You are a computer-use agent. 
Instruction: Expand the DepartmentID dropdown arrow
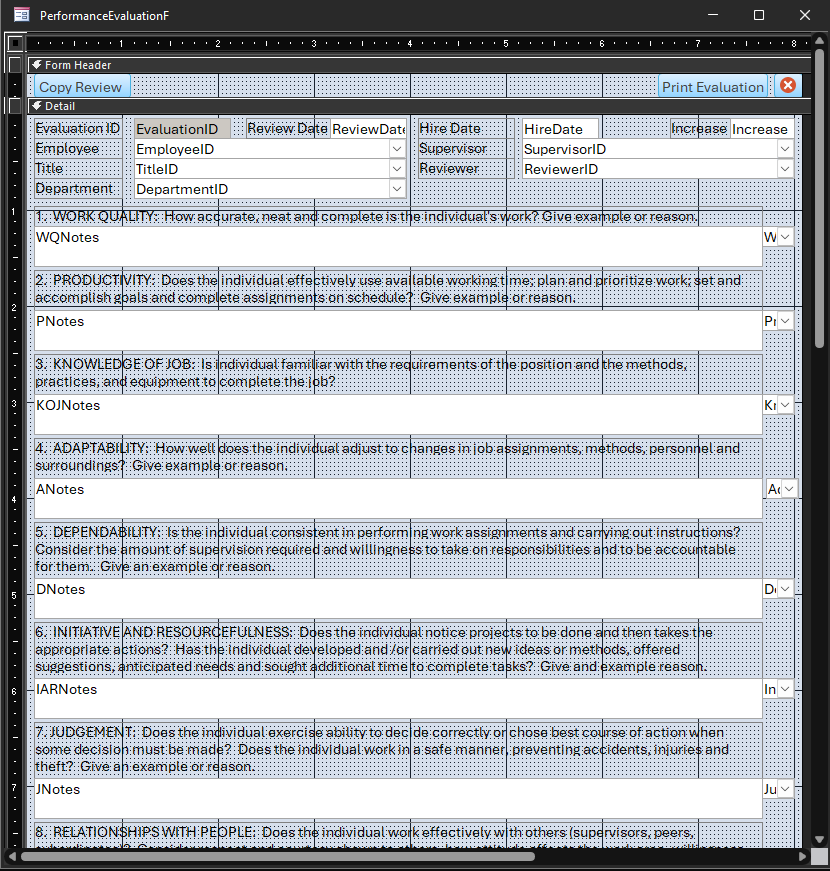397,189
